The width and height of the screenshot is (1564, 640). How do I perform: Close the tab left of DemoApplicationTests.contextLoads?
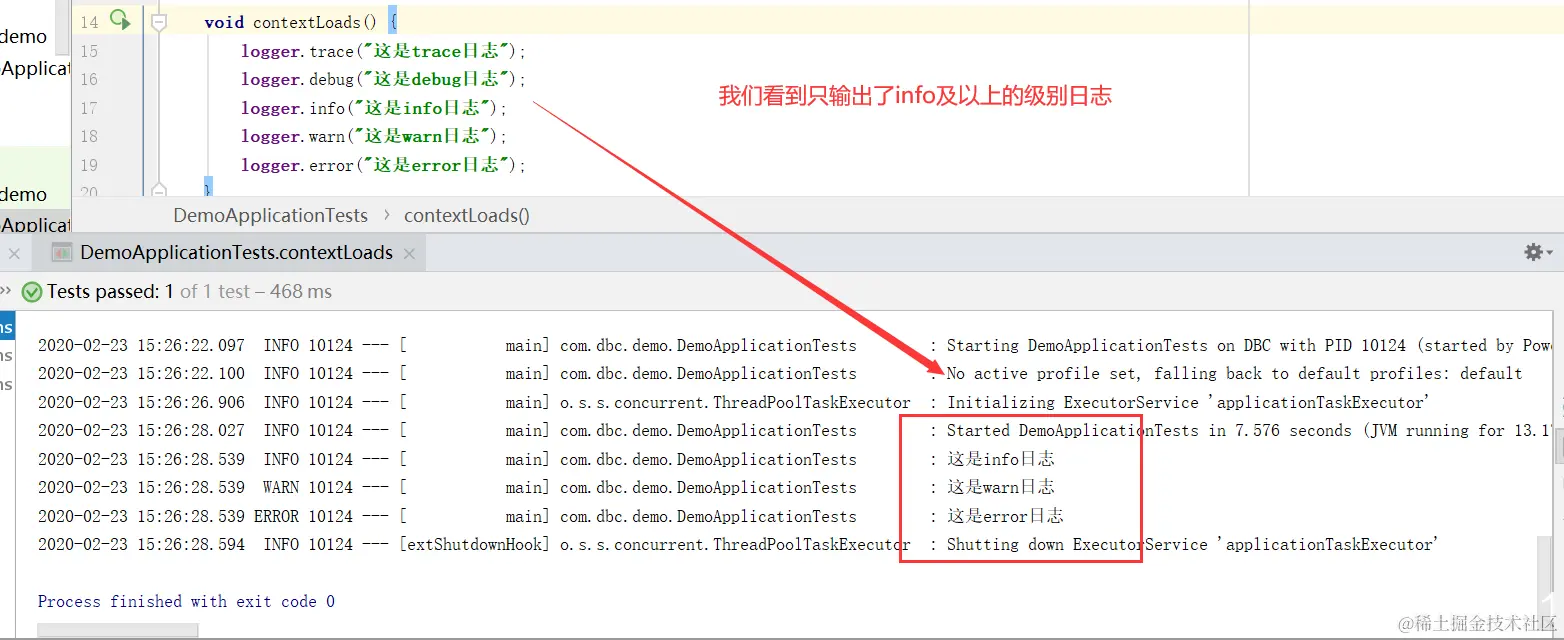point(14,254)
